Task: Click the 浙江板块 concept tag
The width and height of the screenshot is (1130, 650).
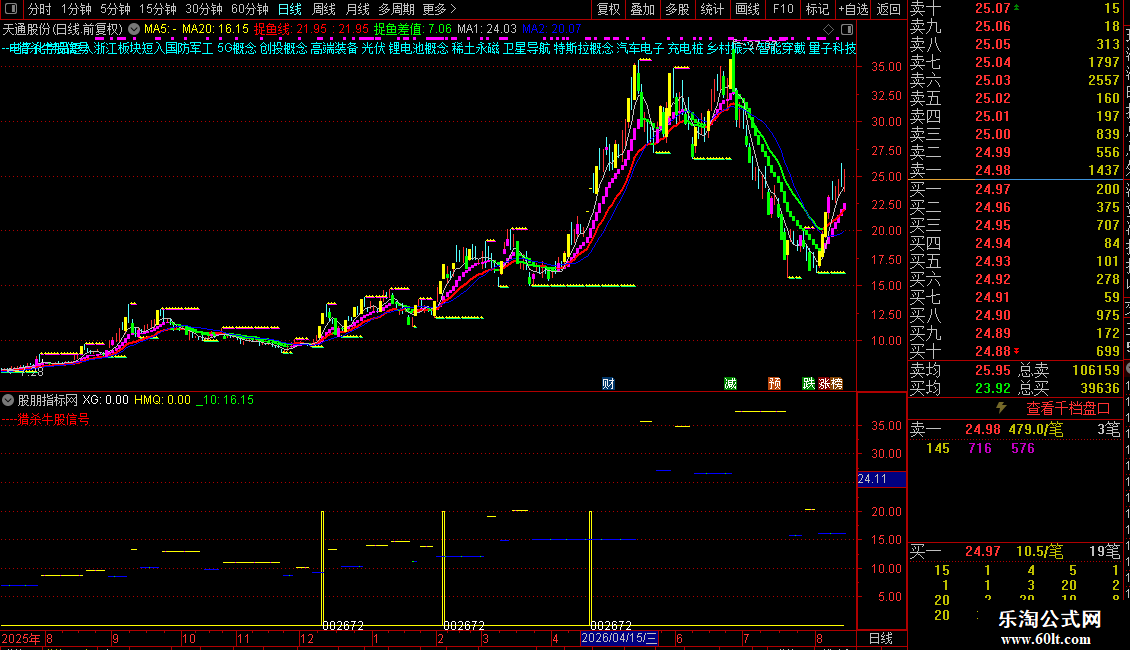Action: tap(117, 48)
